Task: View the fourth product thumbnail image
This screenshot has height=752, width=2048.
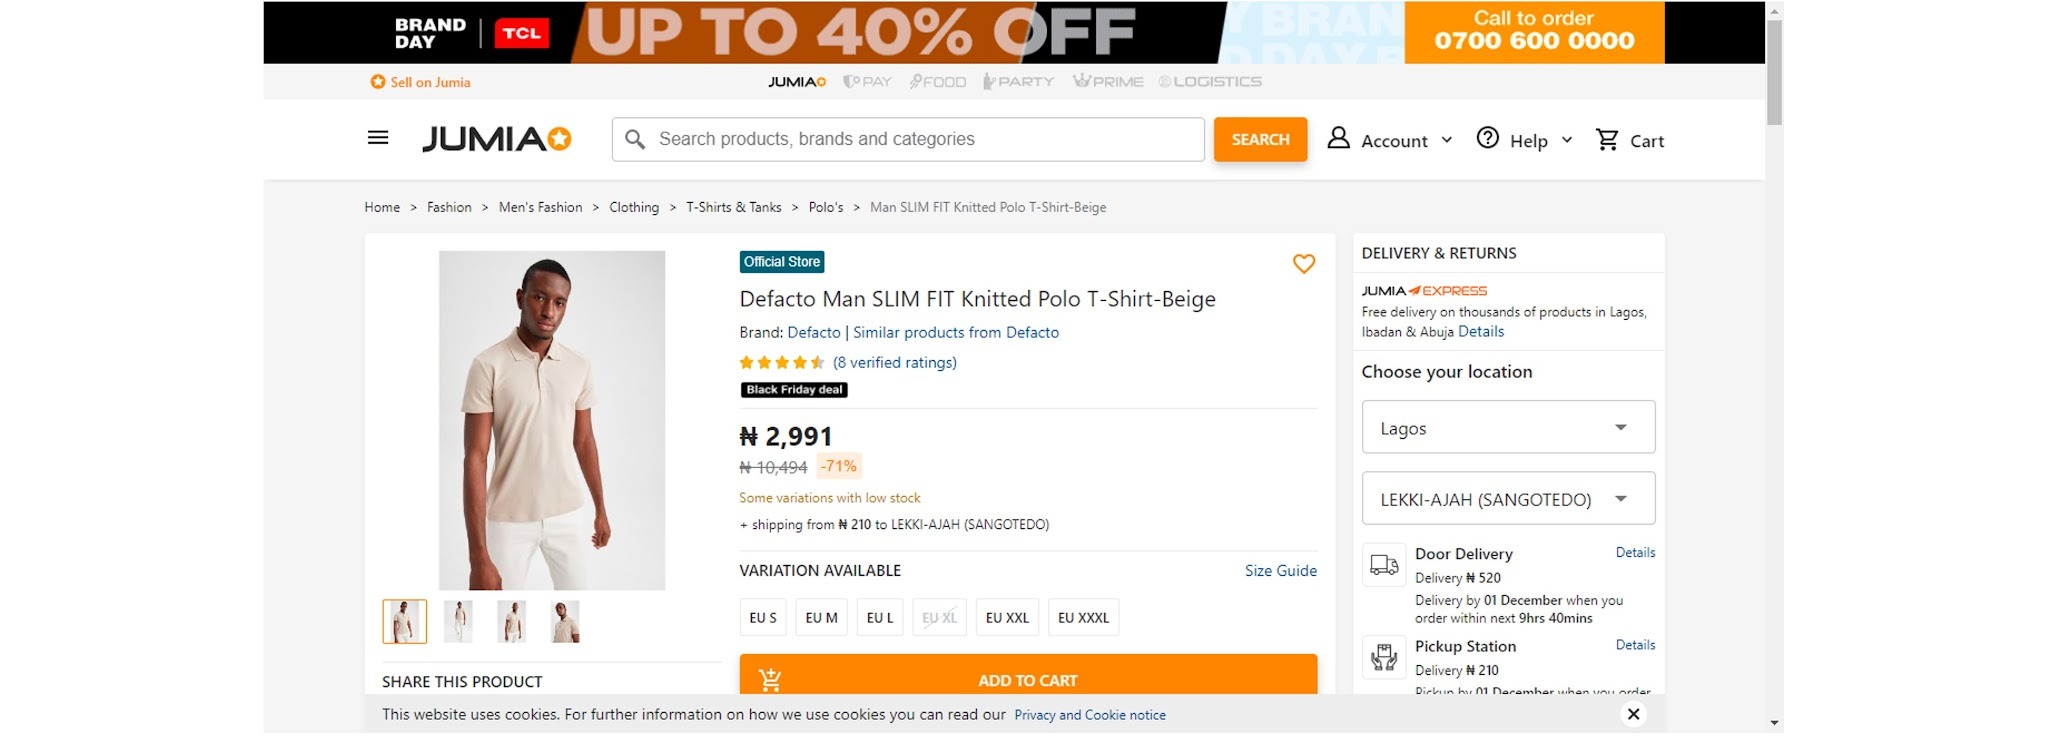Action: 565,621
